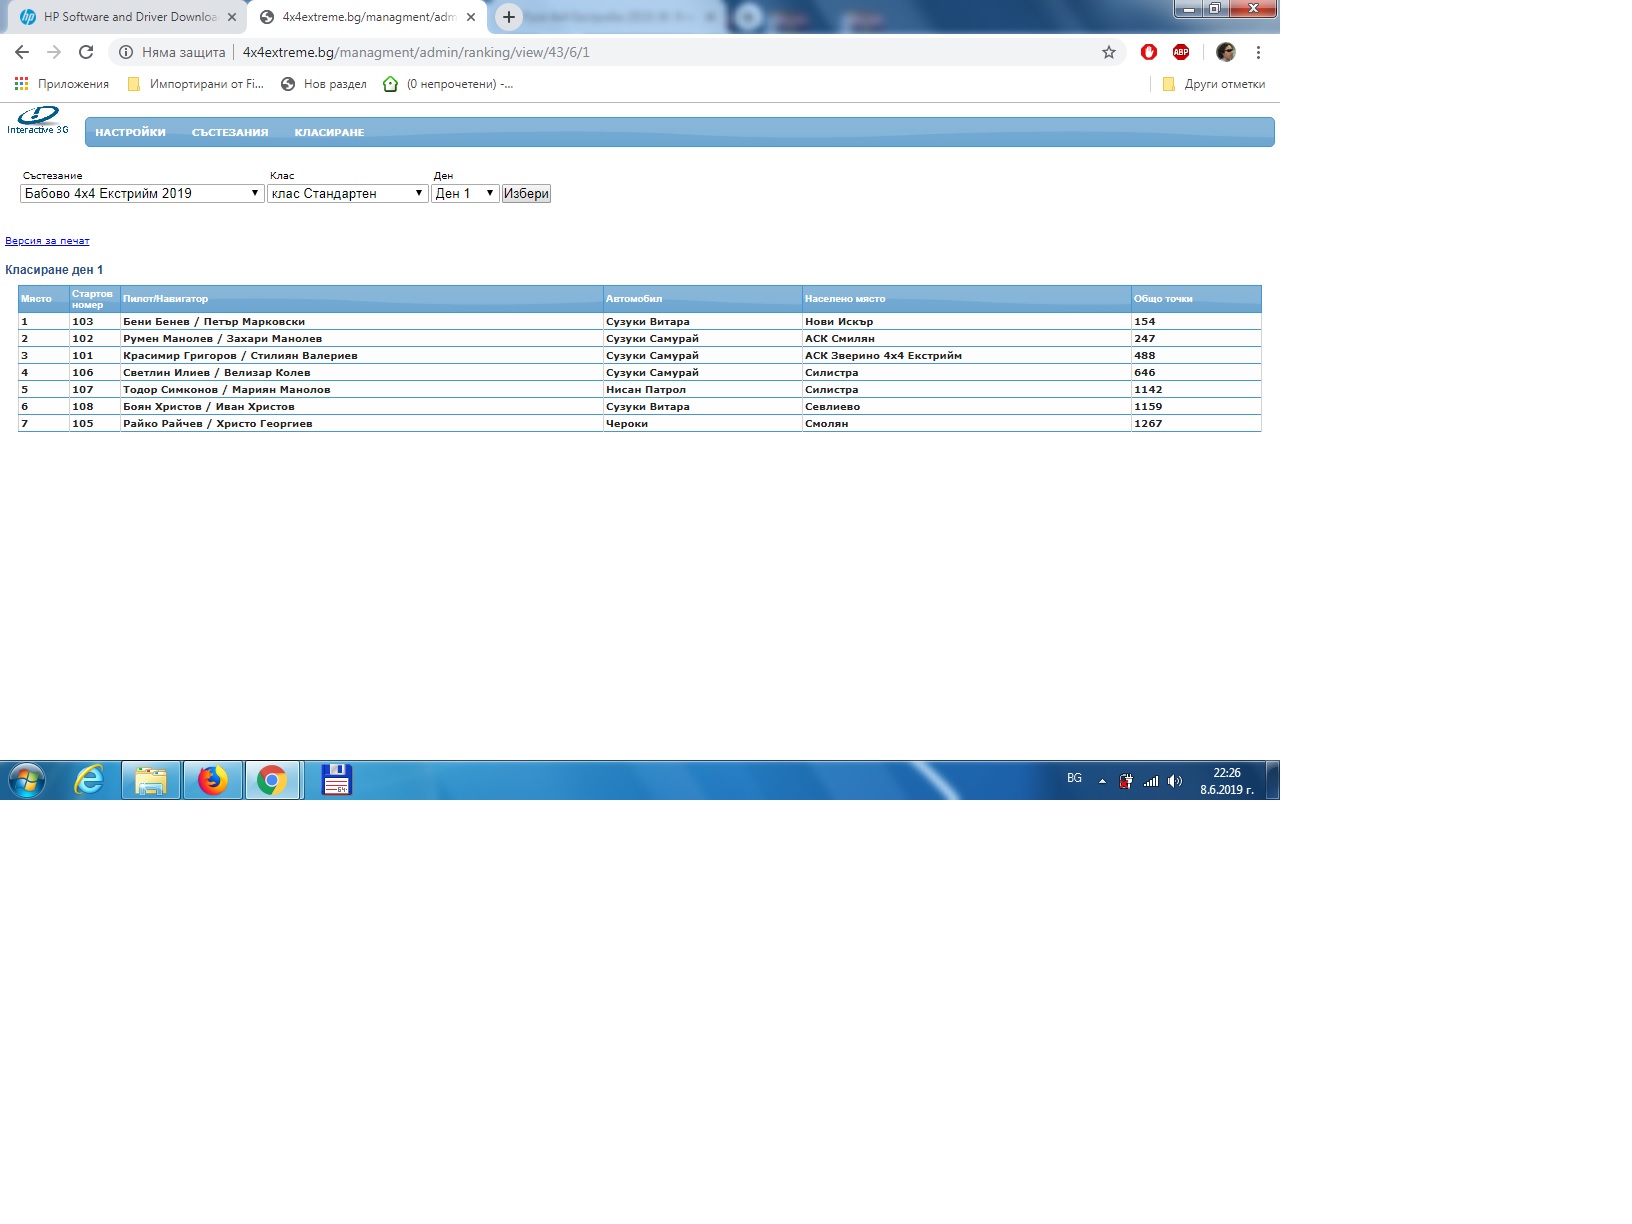Image resolution: width=1632 pixels, height=1224 pixels.
Task: Click the address bar URL
Action: coord(416,52)
